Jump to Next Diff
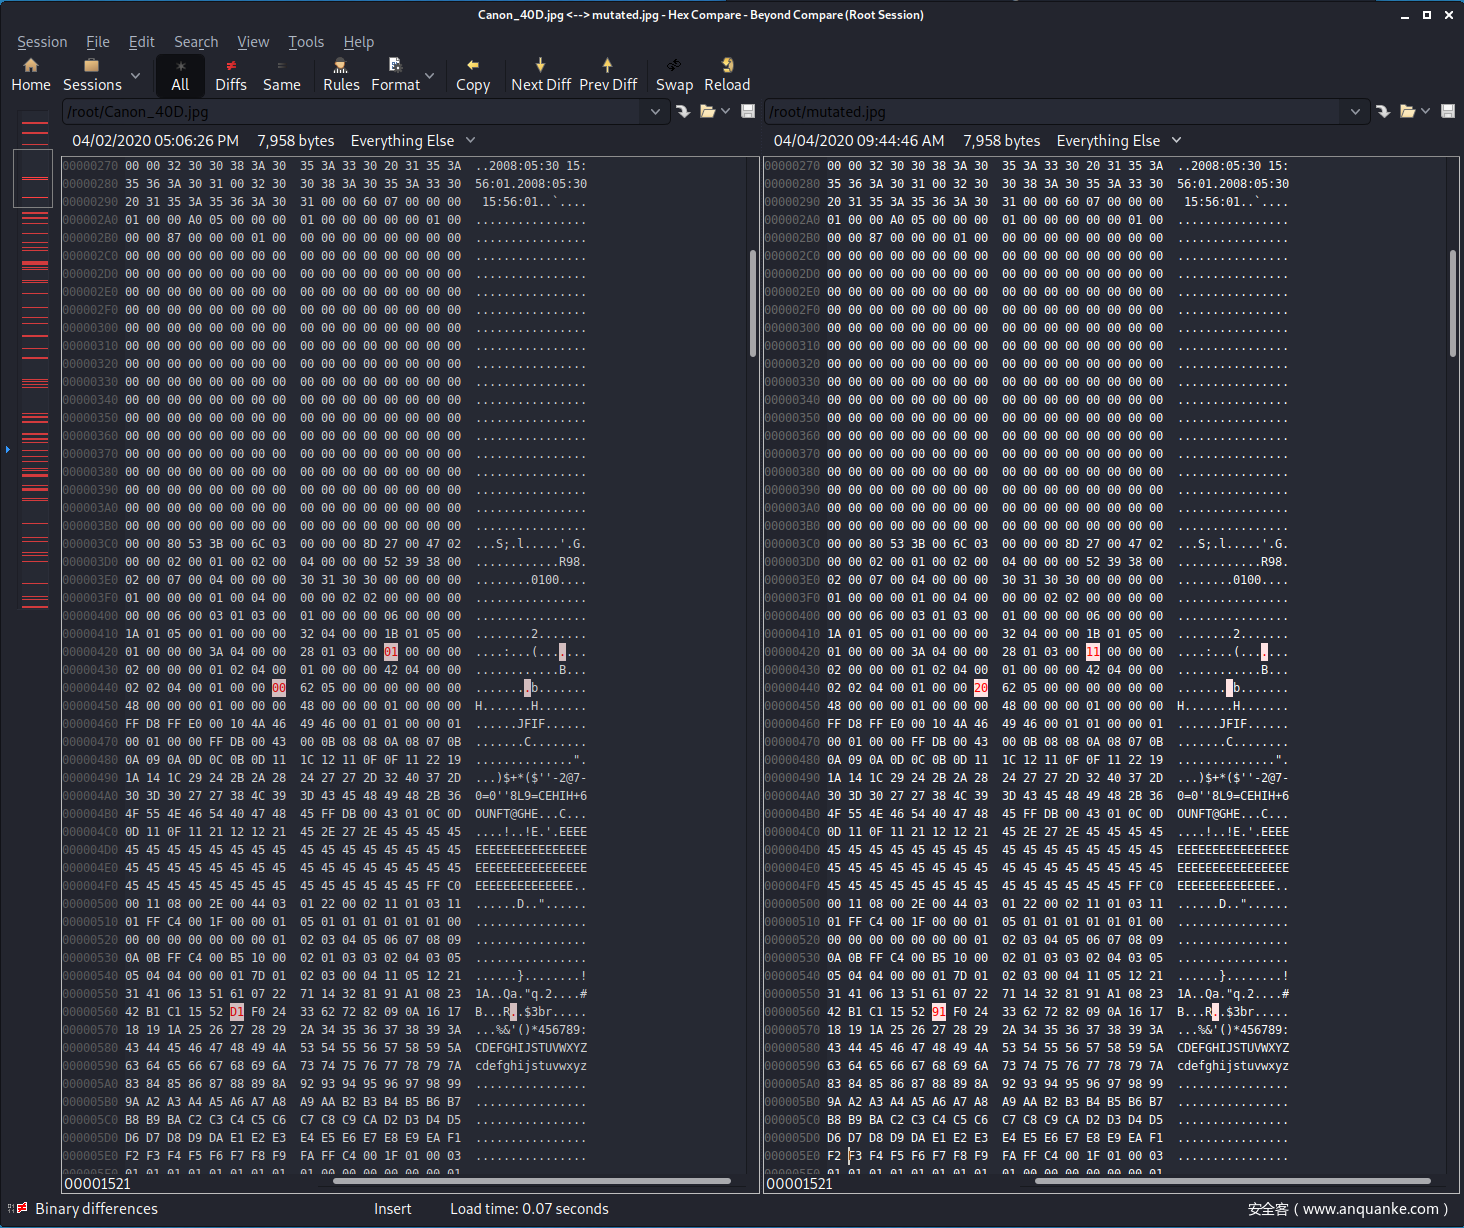The width and height of the screenshot is (1464, 1228). tap(540, 66)
